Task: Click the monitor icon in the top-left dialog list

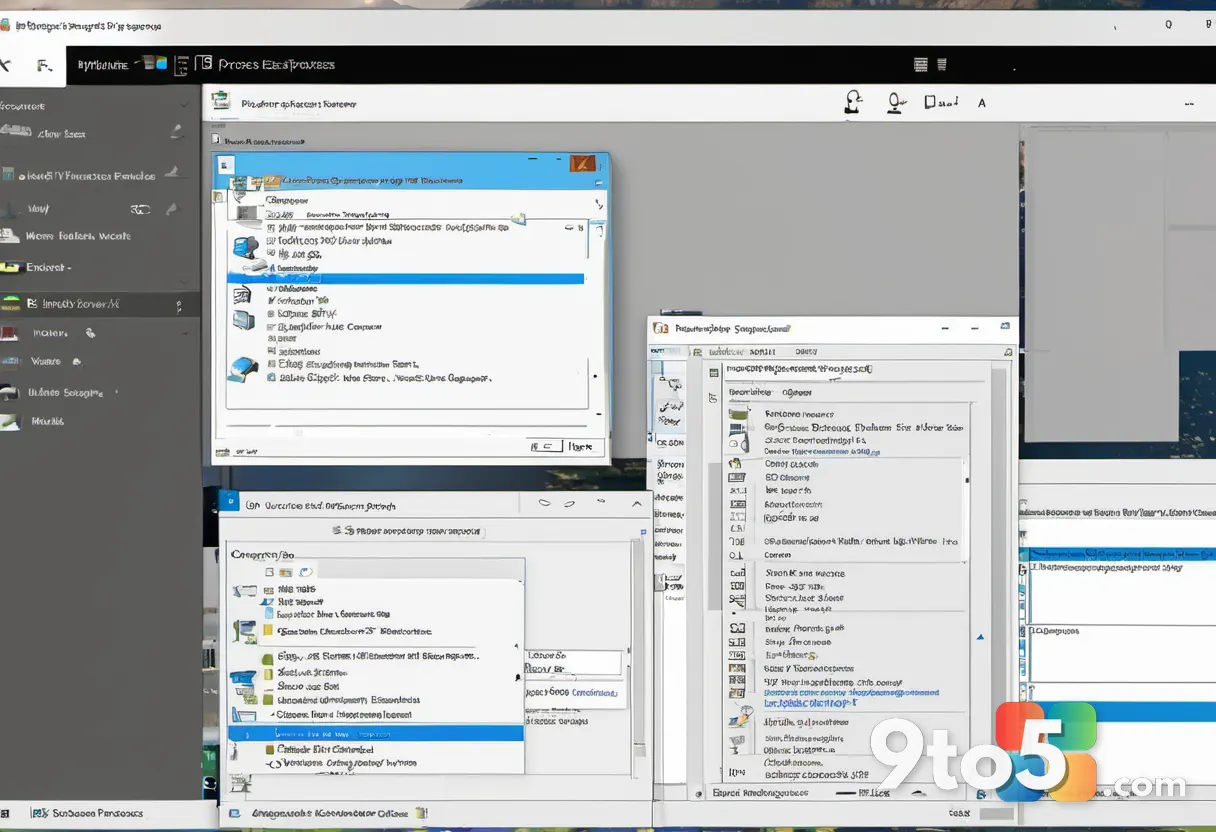Action: pyautogui.click(x=243, y=320)
